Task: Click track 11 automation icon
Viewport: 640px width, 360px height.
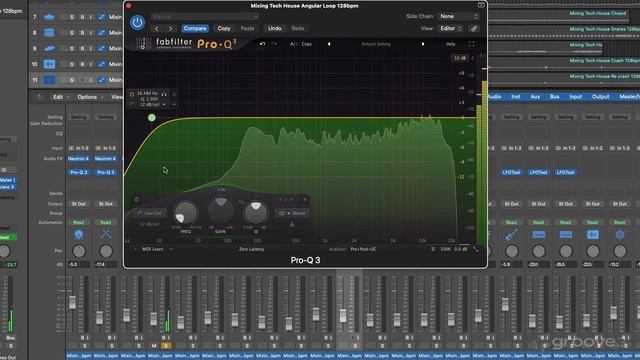Action: pos(102,80)
